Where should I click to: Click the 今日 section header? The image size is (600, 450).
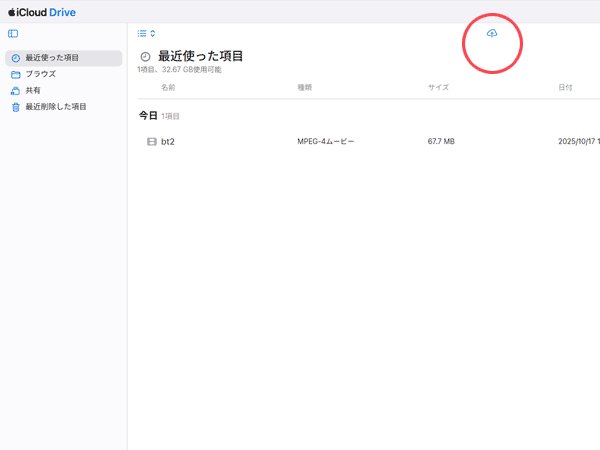click(147, 116)
